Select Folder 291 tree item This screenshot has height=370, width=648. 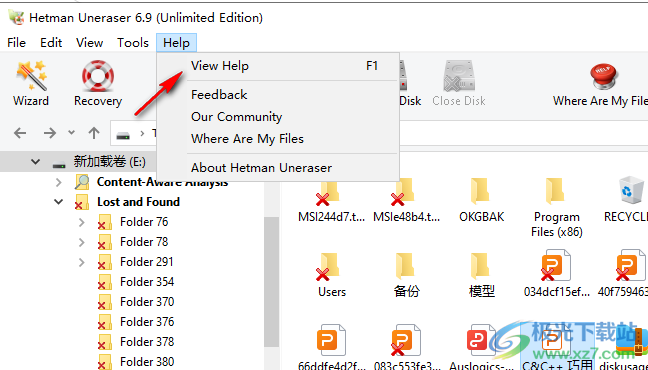tap(146, 262)
